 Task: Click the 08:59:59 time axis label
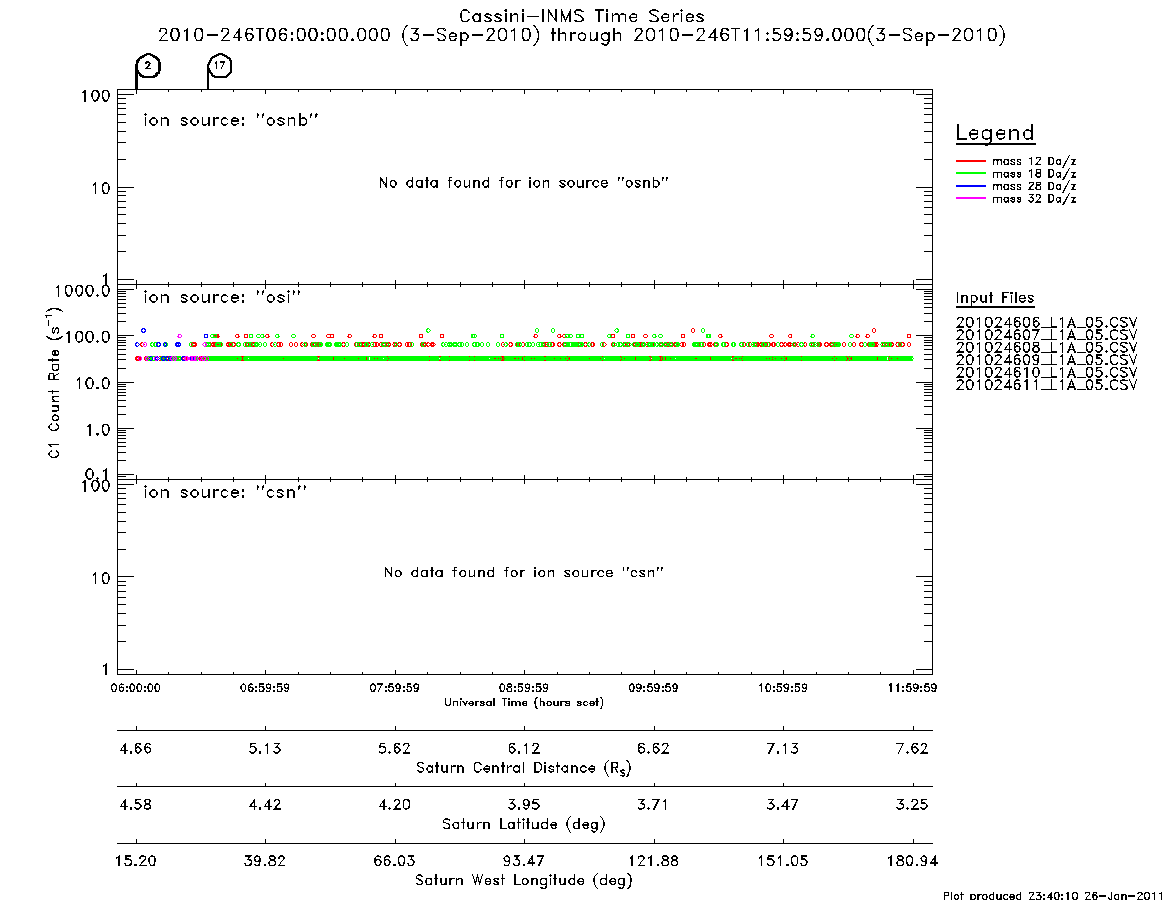point(524,688)
